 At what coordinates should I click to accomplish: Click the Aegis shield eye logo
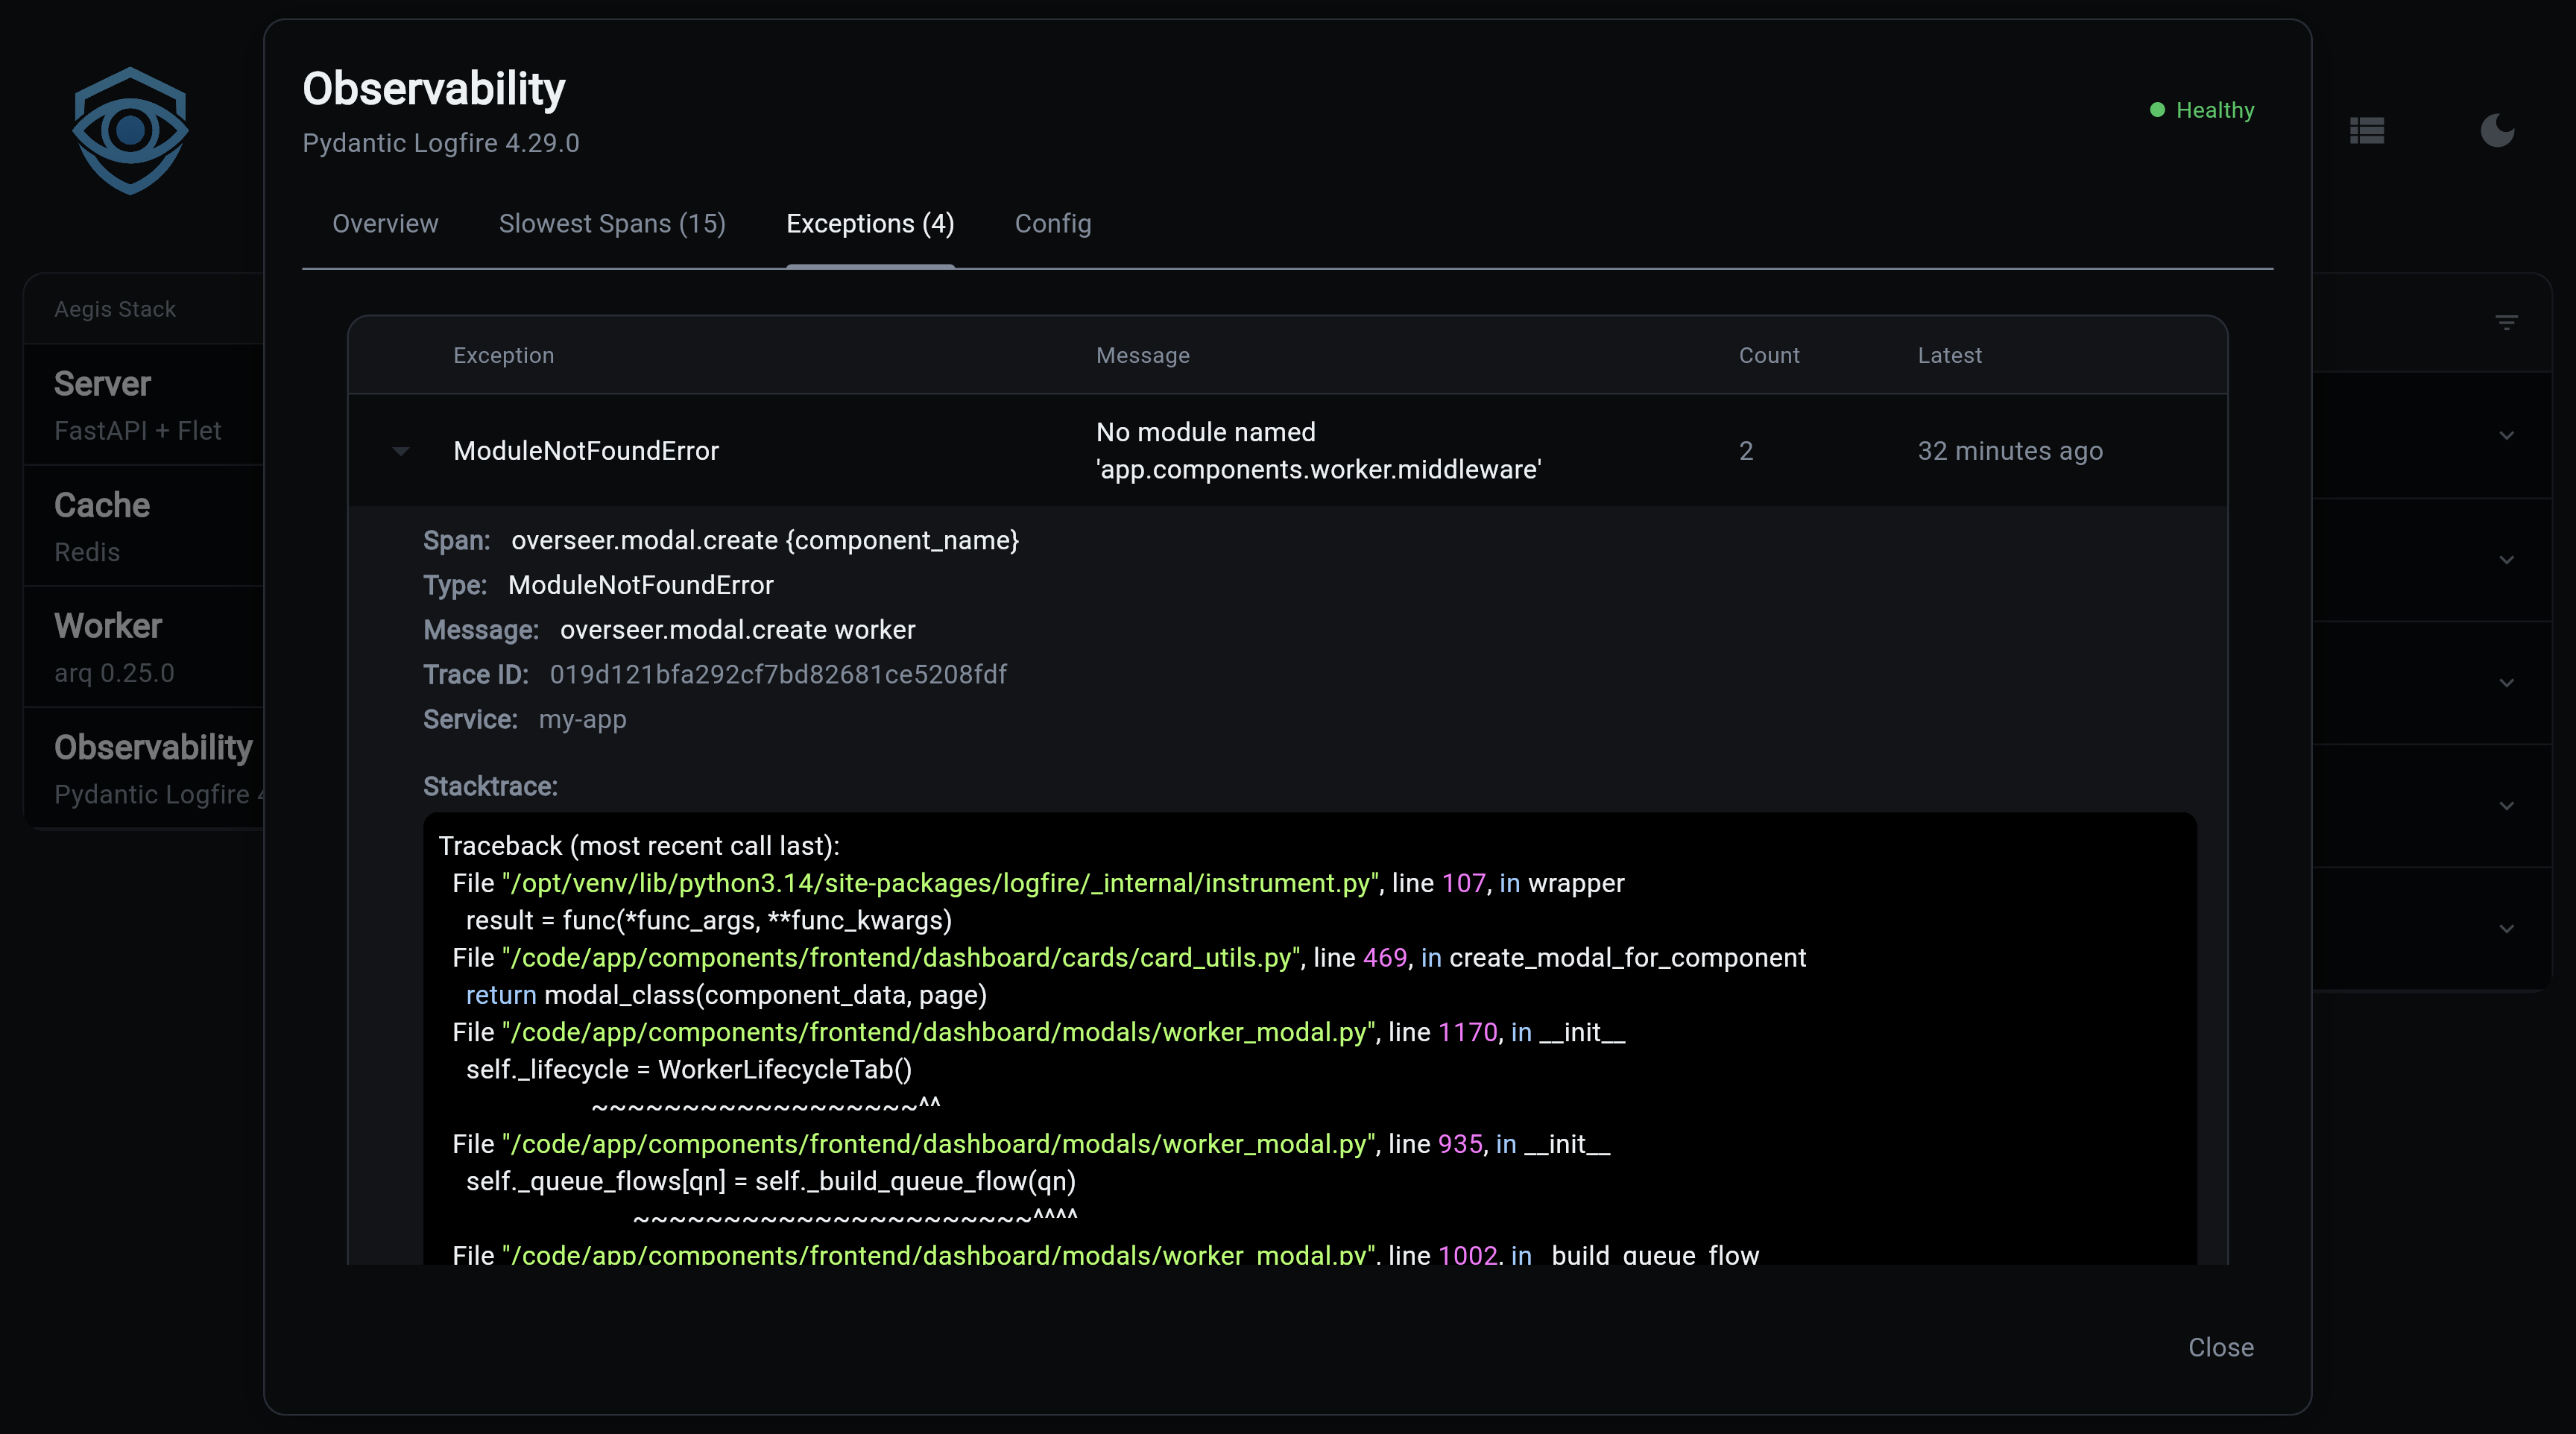coord(130,130)
